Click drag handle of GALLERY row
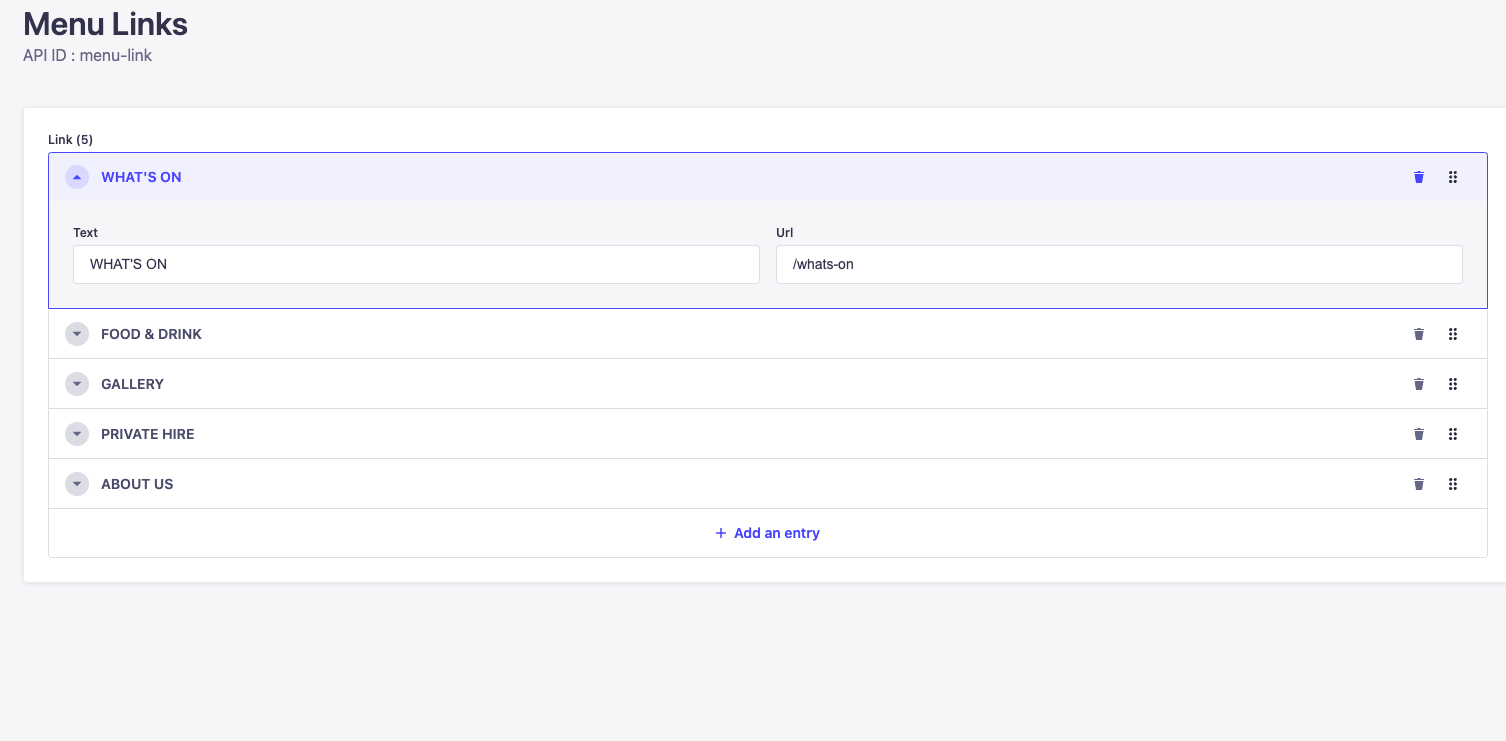 click(x=1453, y=384)
